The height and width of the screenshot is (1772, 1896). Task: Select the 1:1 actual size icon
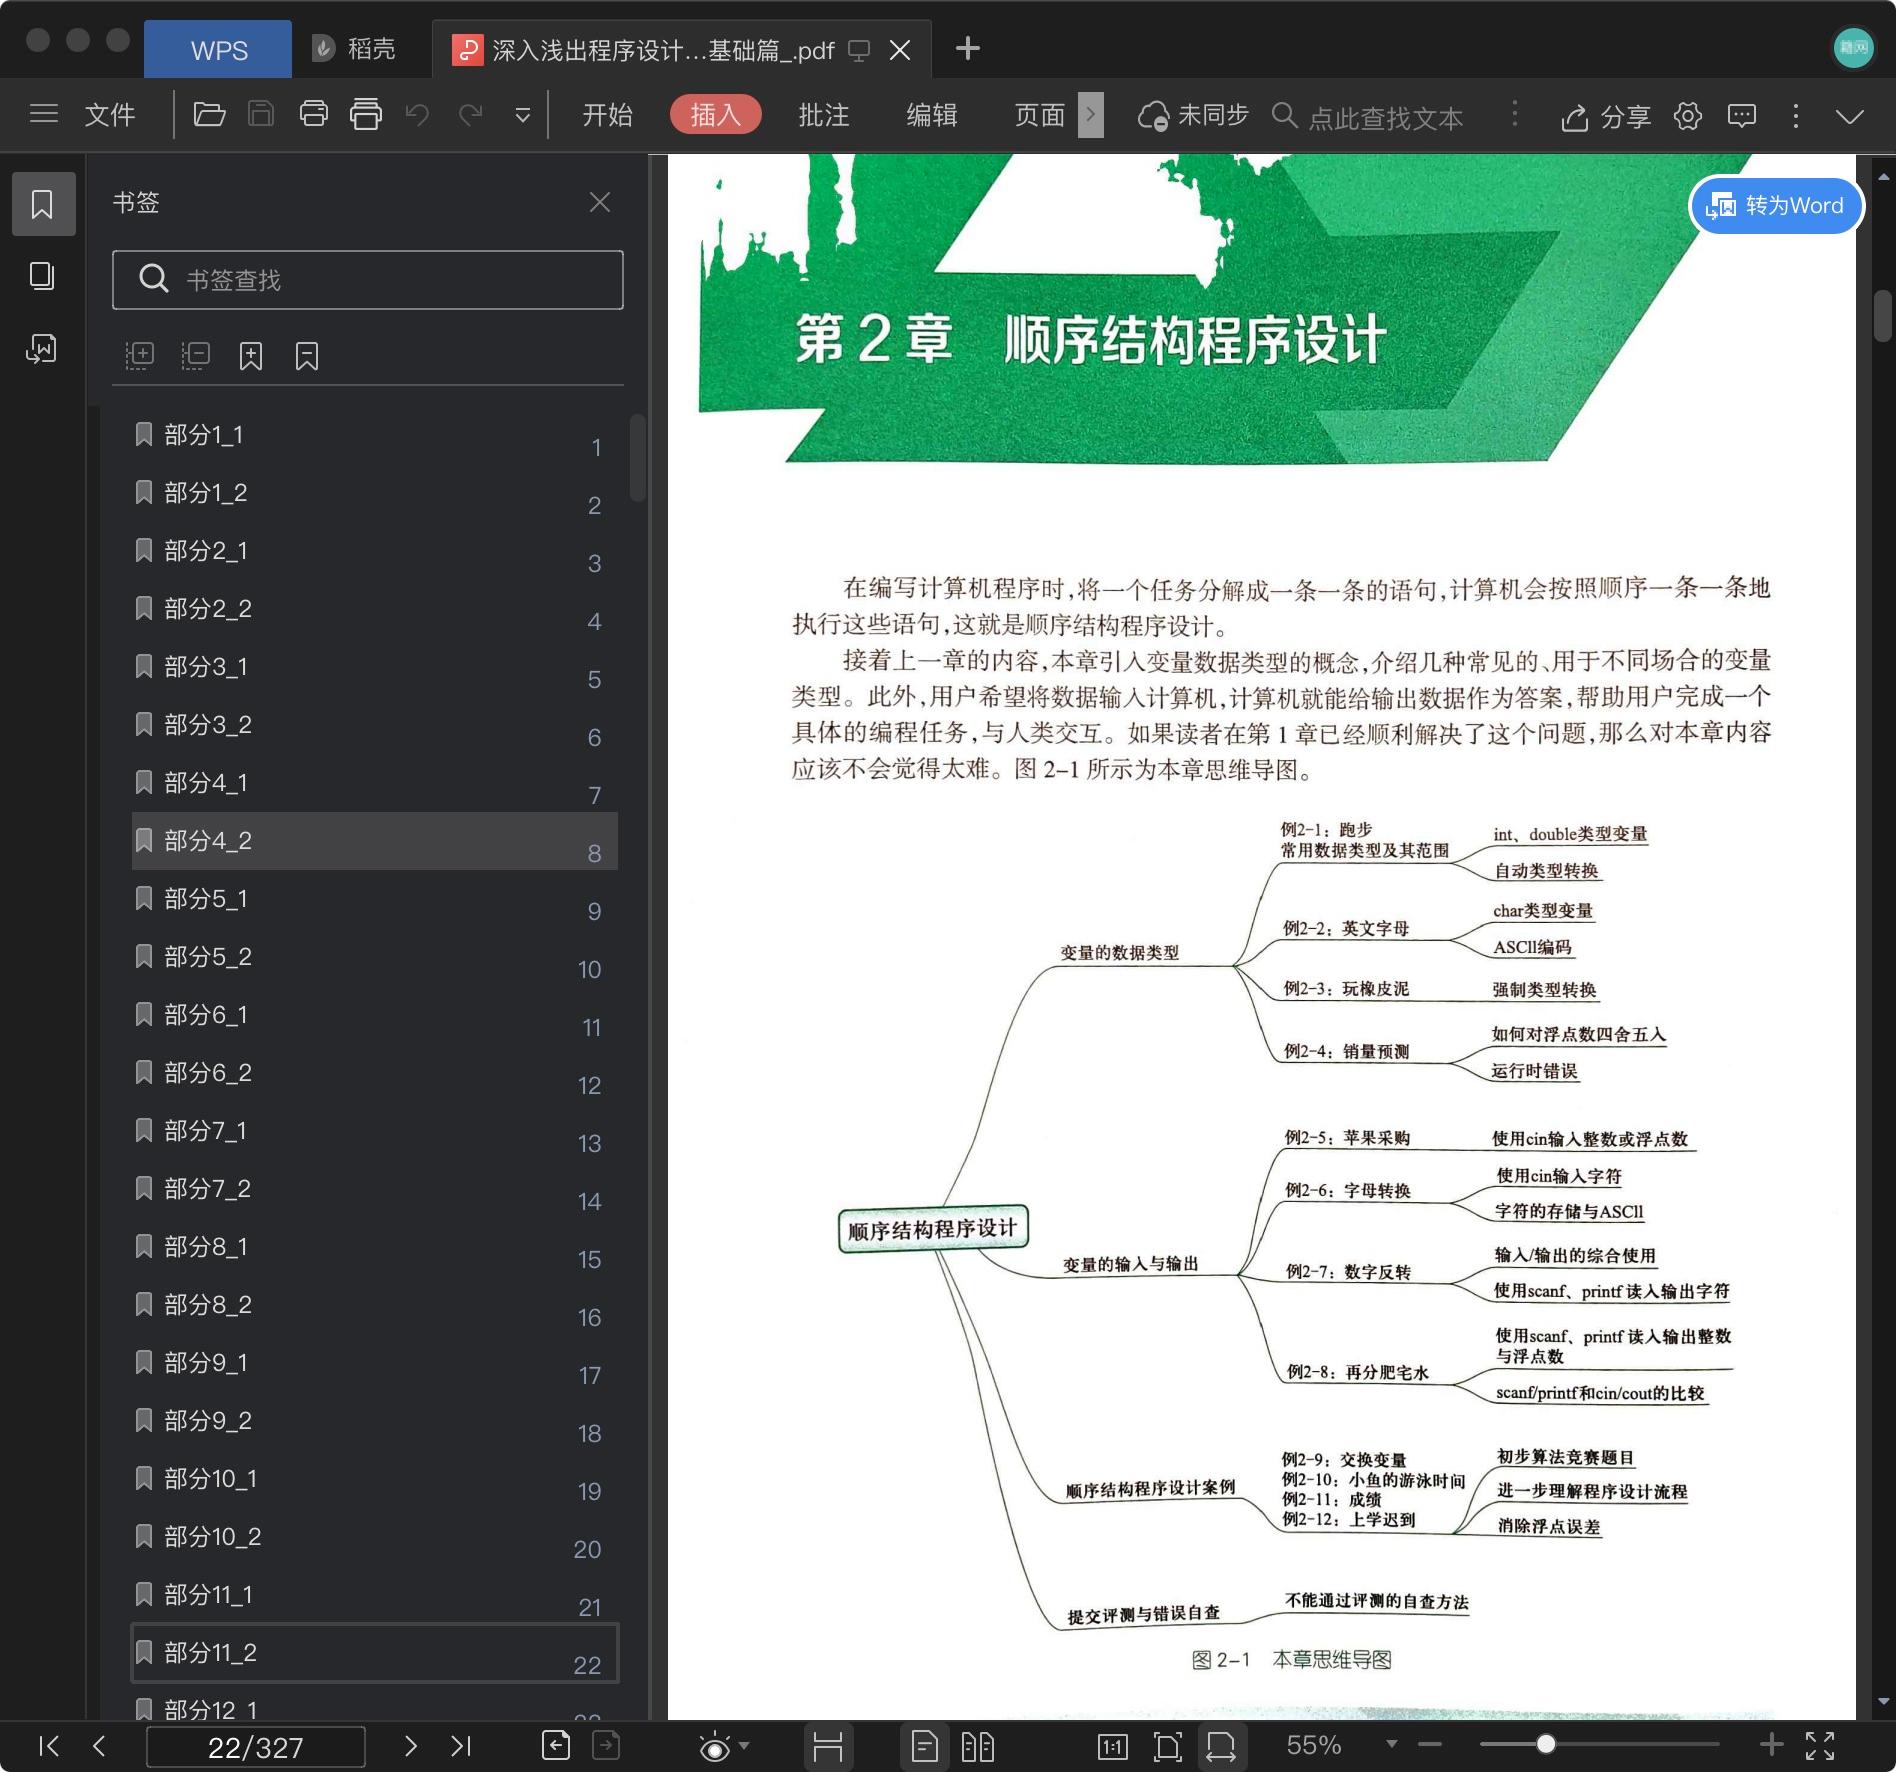point(1113,1746)
